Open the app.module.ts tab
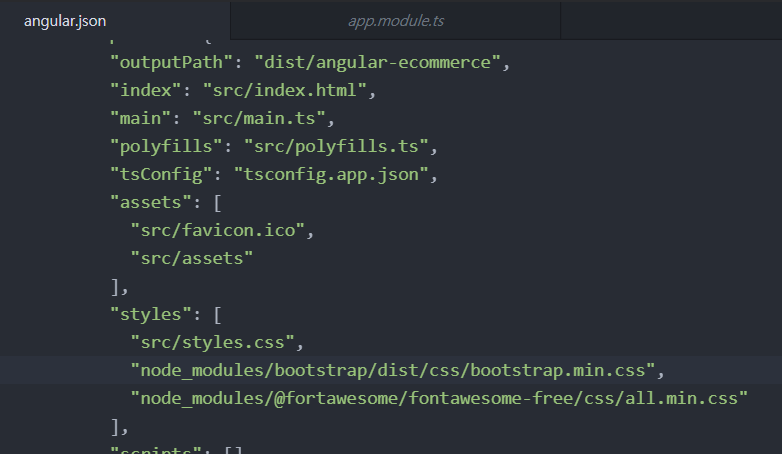 point(395,21)
